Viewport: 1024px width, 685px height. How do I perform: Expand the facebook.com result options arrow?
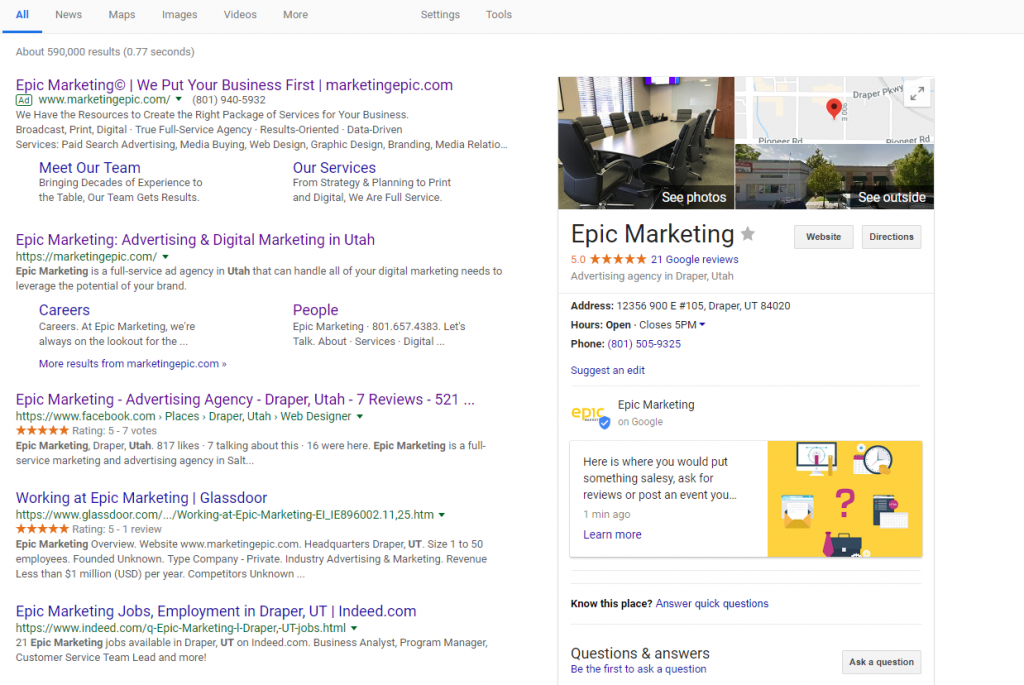click(359, 416)
